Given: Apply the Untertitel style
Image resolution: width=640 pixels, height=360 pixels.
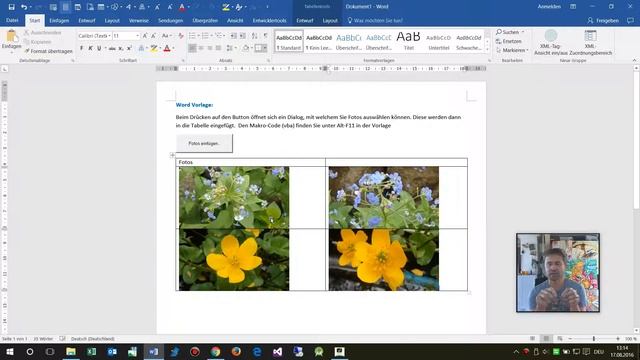Looking at the screenshot, I should click(x=439, y=41).
